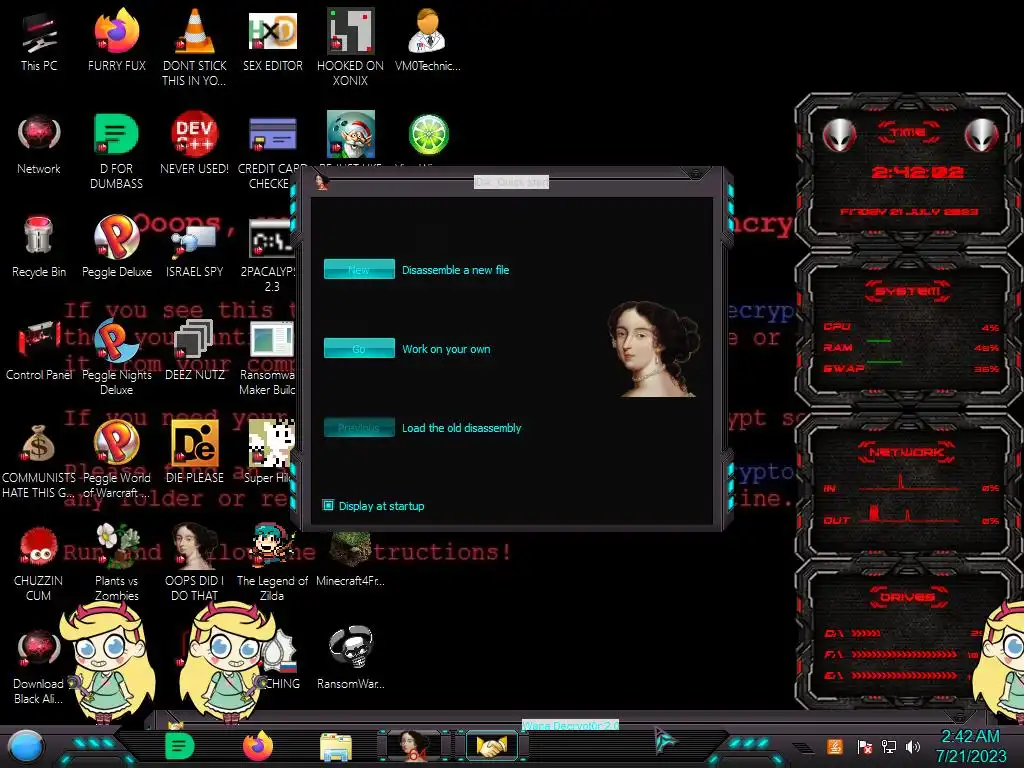Switch to the handshake app on the taskbar
The image size is (1024, 768).
[x=492, y=746]
